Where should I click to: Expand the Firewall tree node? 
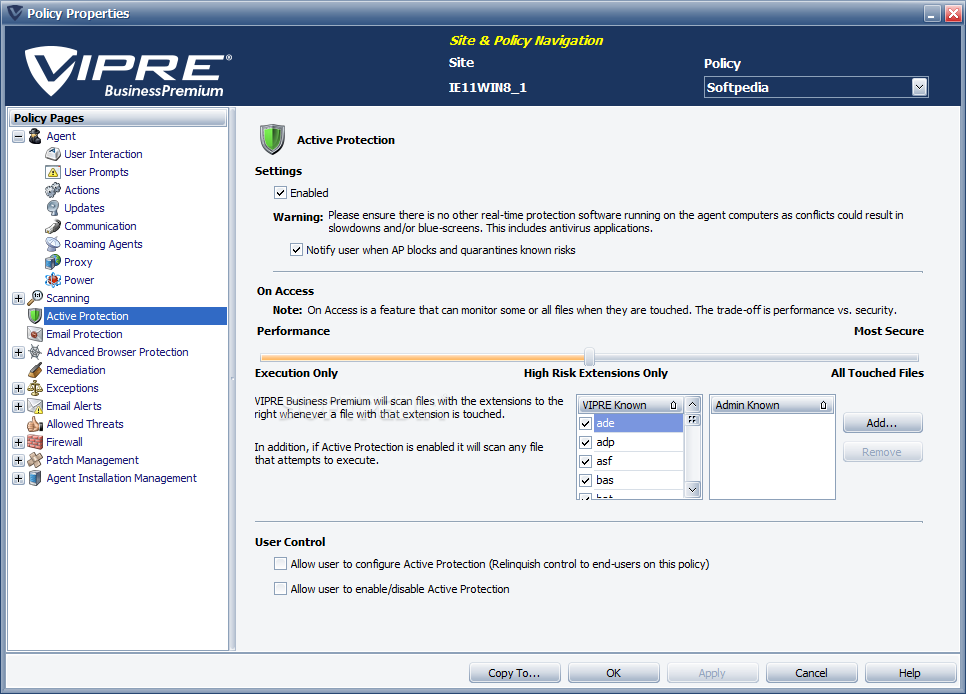(18, 443)
